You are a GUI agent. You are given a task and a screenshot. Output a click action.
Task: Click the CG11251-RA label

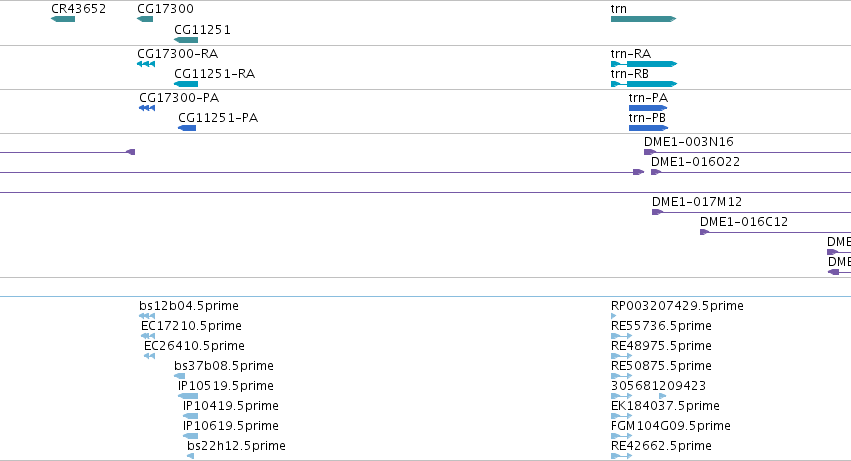click(214, 74)
